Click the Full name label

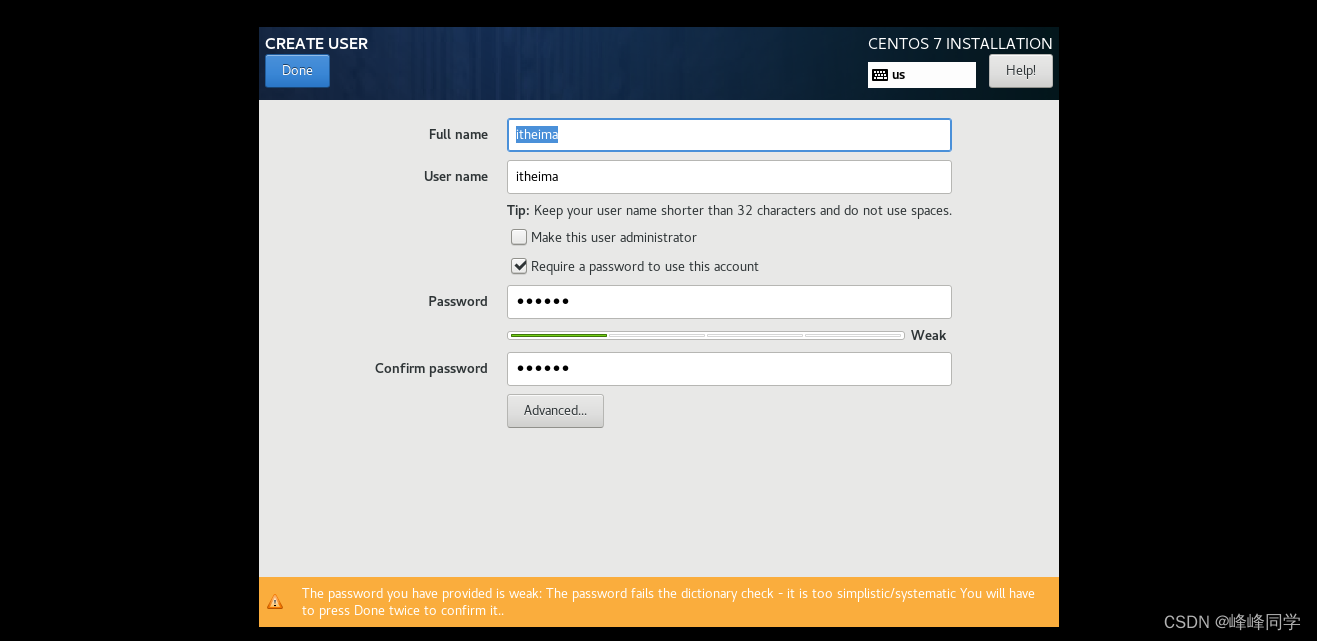(x=458, y=135)
